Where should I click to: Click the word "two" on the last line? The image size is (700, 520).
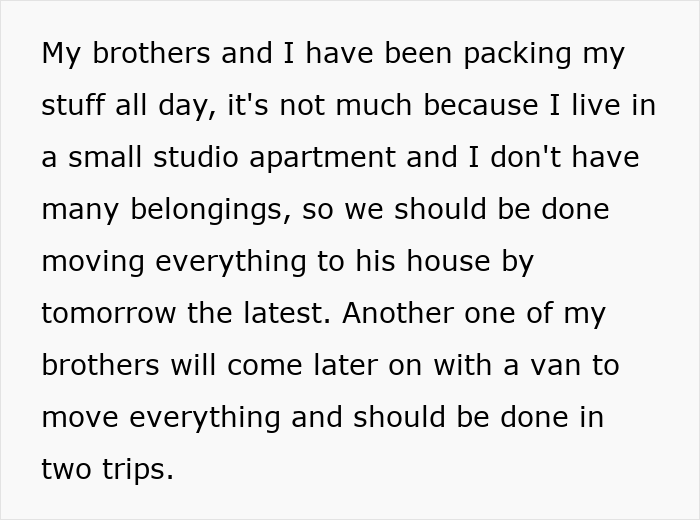64,470
